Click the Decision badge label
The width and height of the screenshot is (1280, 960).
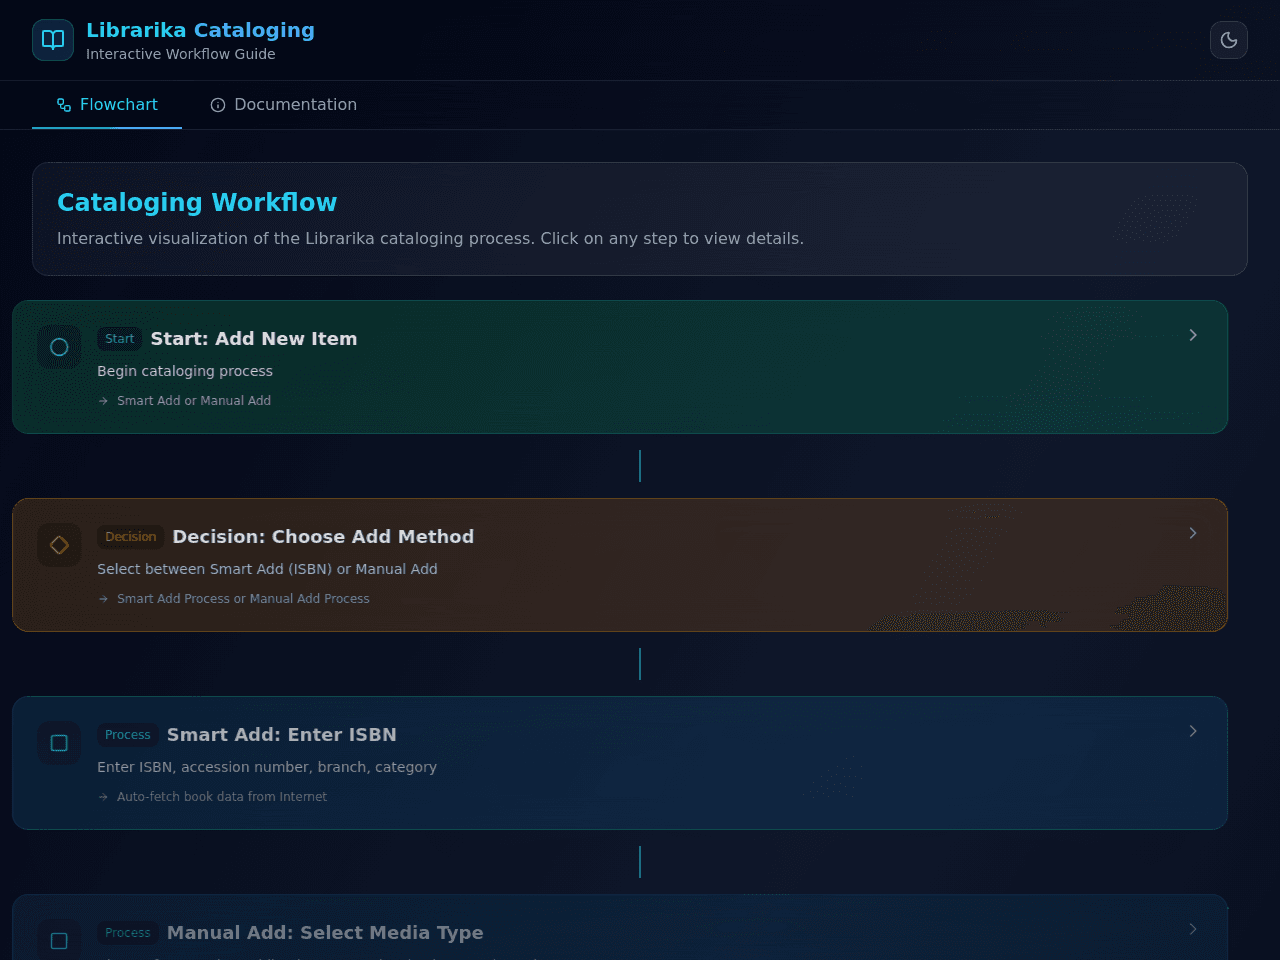(131, 537)
